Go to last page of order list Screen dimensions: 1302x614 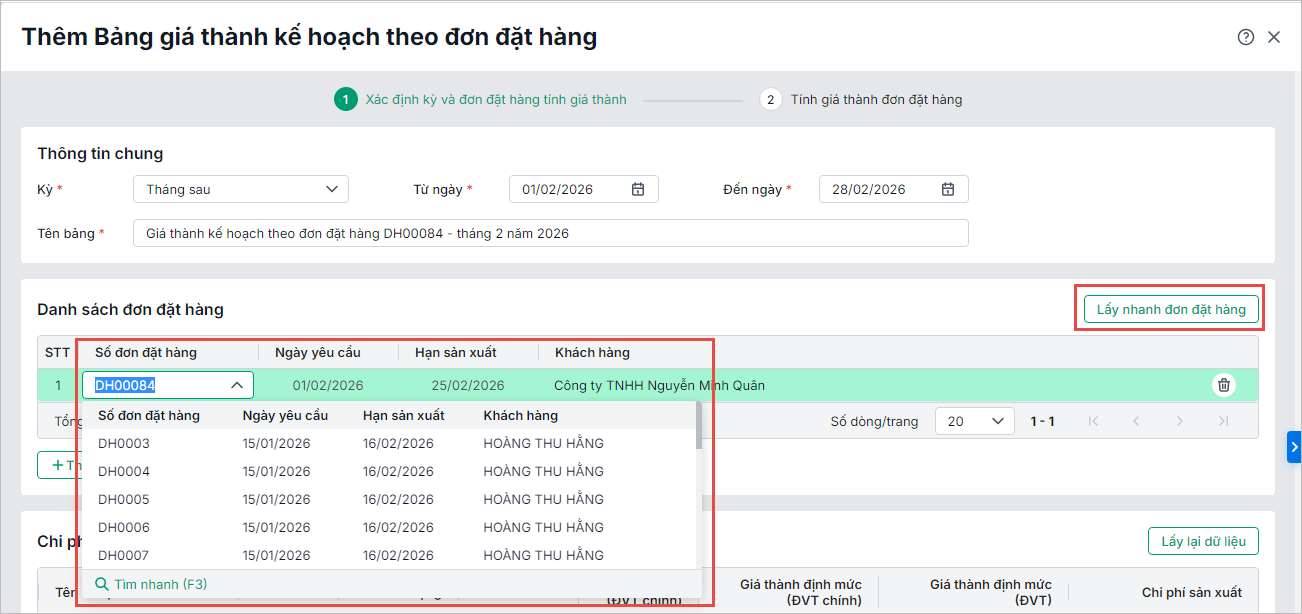pyautogui.click(x=1224, y=422)
